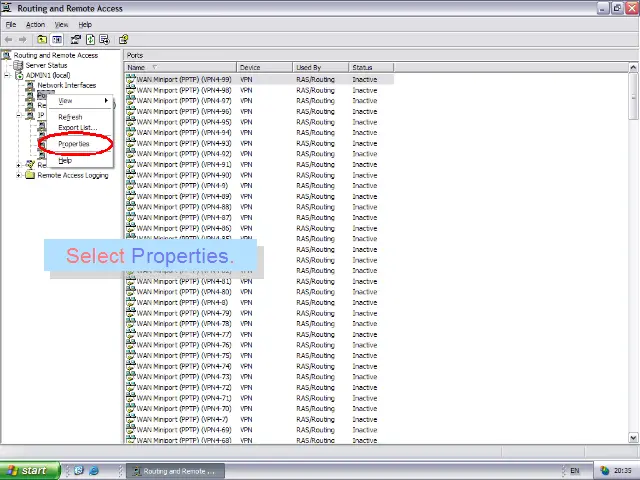
Task: Click the RAS/Routing cell of the VPN4-77 row
Action: (x=316, y=334)
